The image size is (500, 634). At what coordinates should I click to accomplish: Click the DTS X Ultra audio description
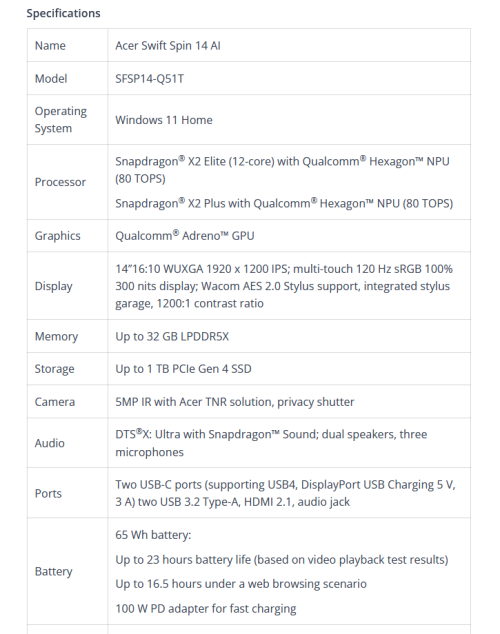[271, 443]
